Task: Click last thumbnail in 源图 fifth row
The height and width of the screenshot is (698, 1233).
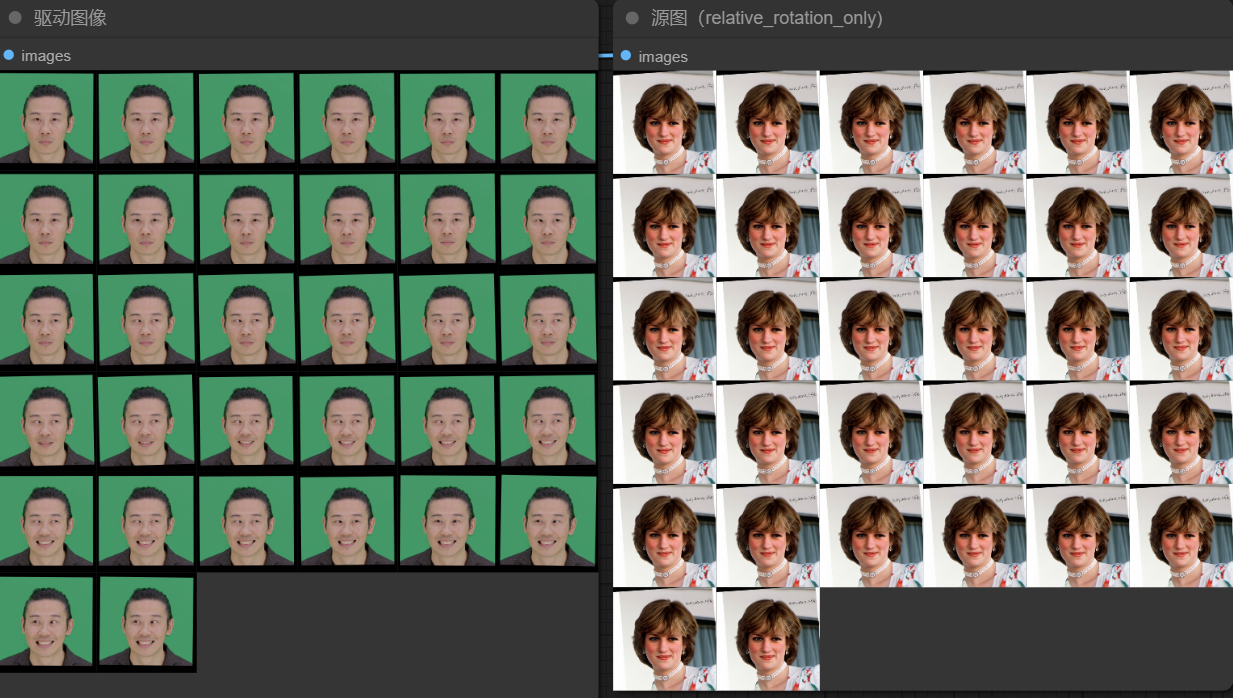Action: pos(1181,536)
